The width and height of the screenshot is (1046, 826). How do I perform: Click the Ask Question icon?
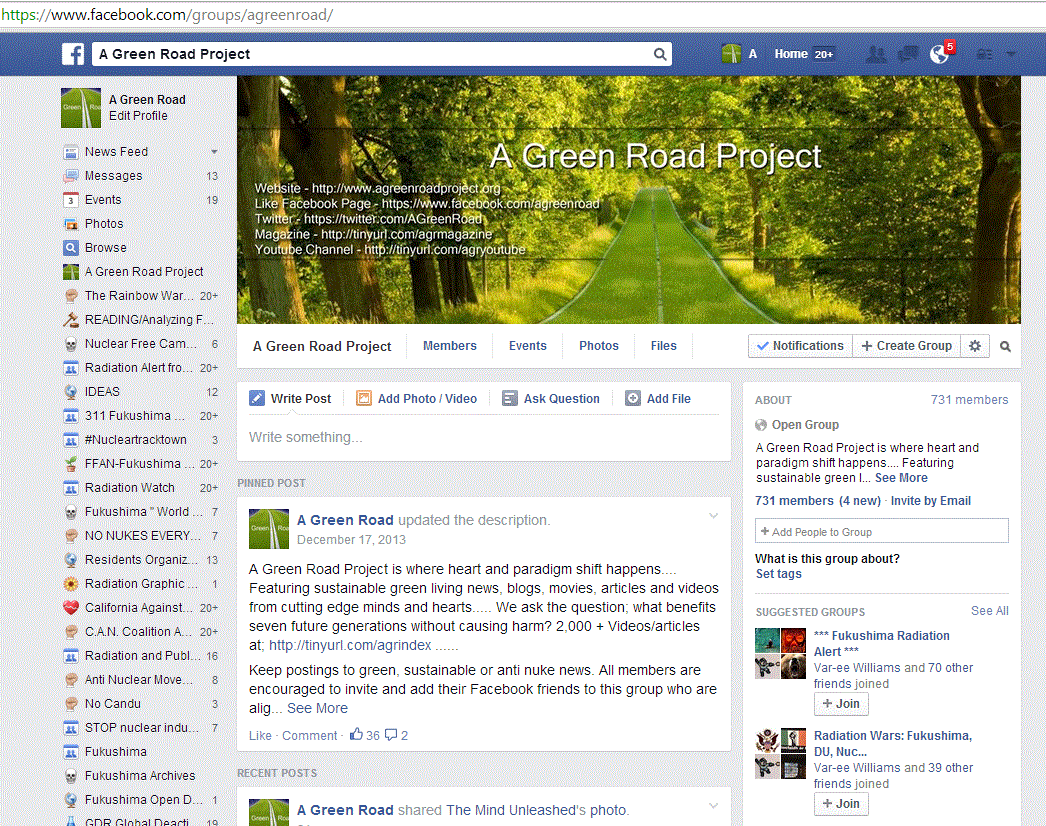click(510, 398)
